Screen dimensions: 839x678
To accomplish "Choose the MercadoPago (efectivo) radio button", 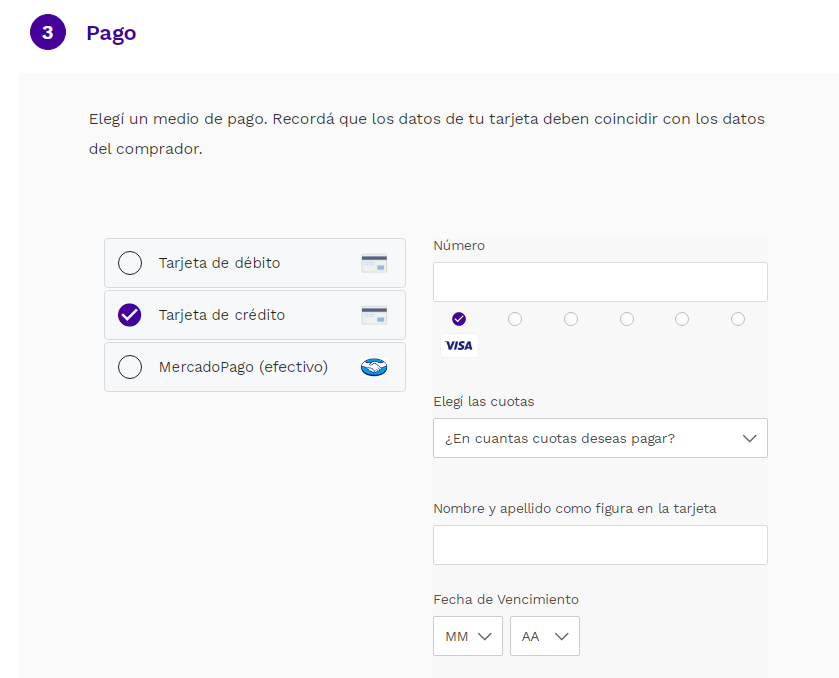I will [130, 367].
